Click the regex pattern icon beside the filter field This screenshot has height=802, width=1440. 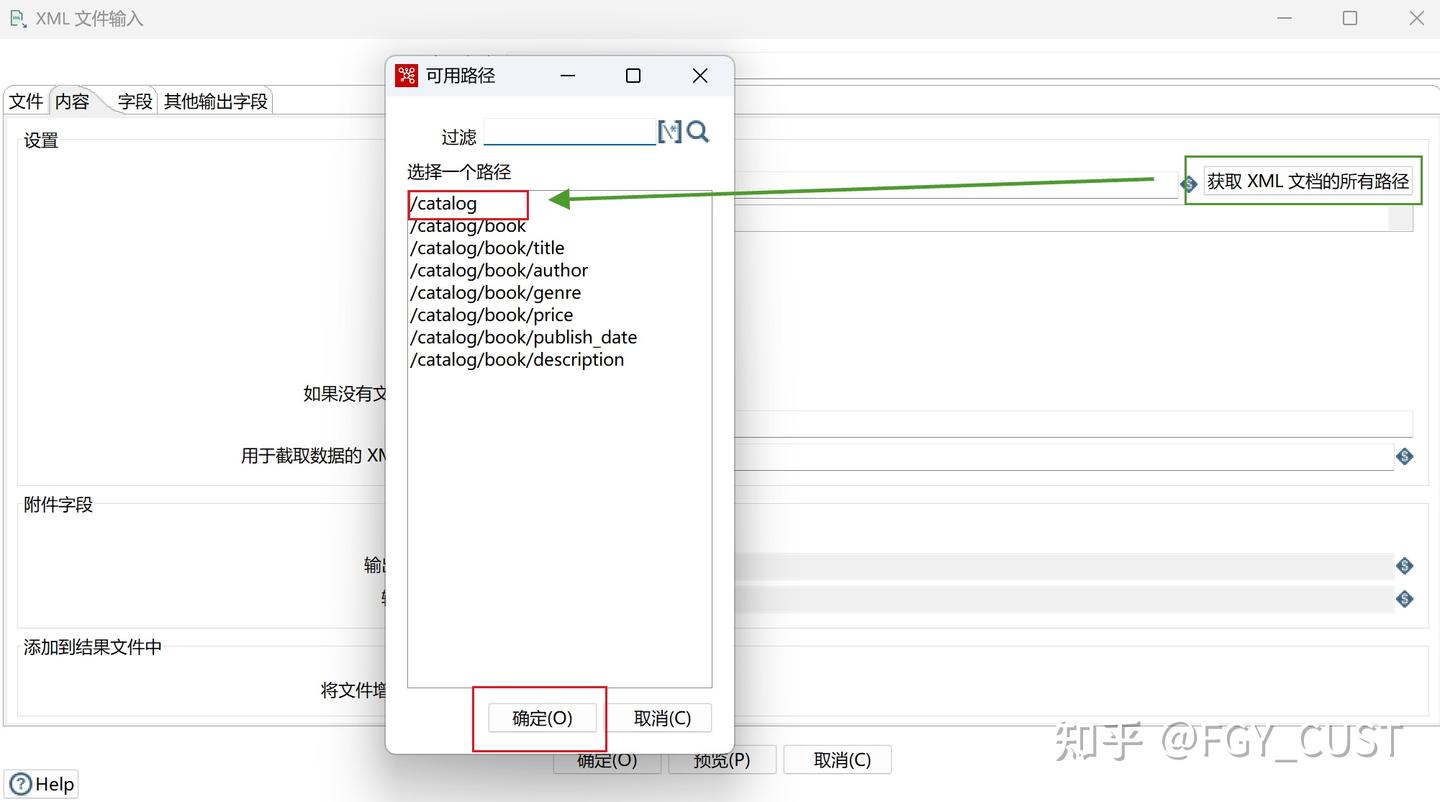click(669, 131)
